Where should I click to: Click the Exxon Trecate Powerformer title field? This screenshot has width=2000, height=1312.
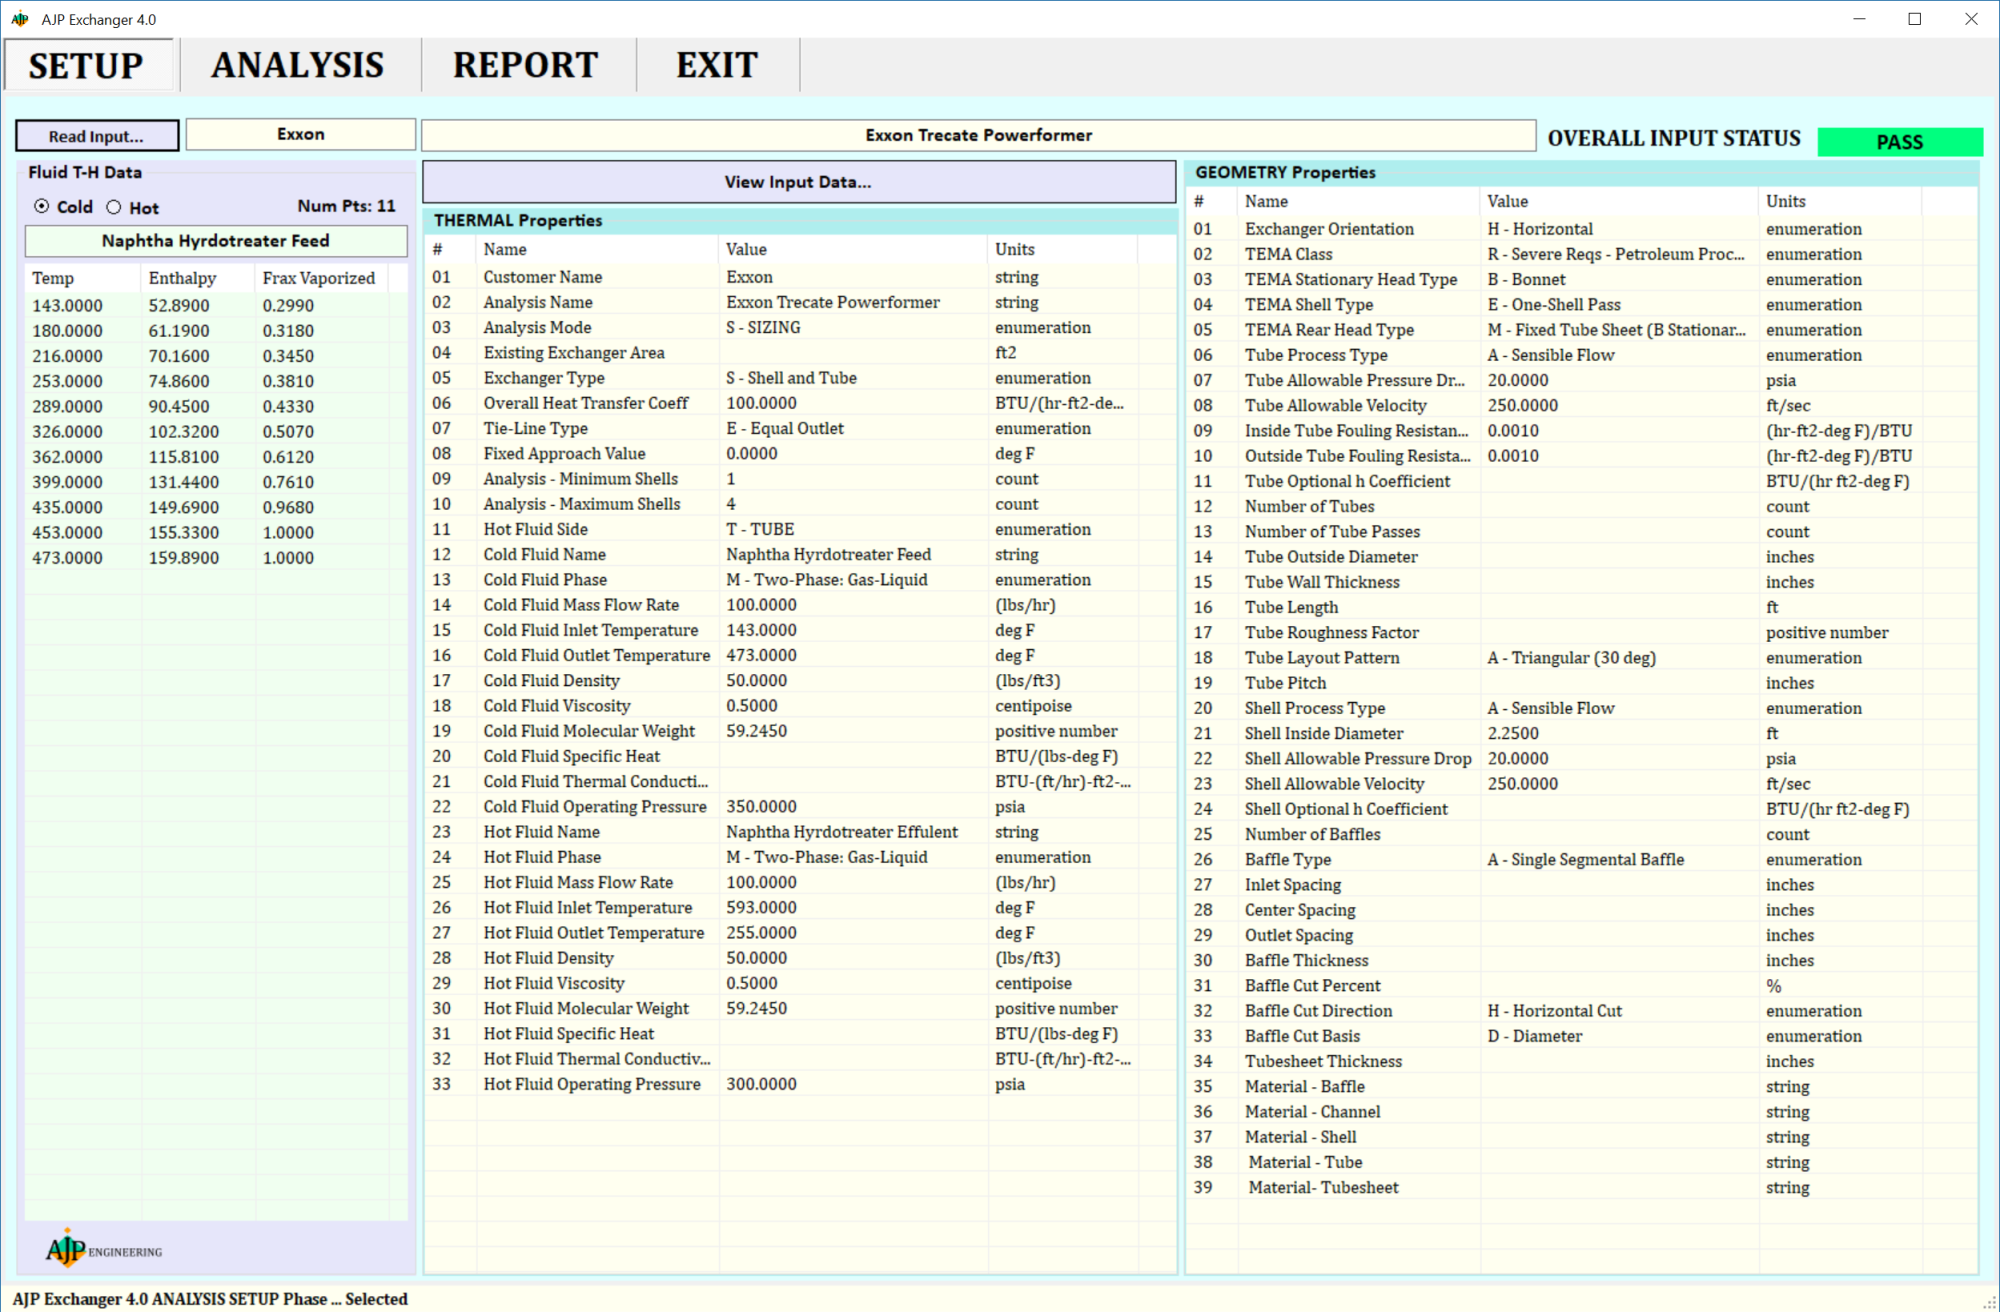[x=978, y=135]
